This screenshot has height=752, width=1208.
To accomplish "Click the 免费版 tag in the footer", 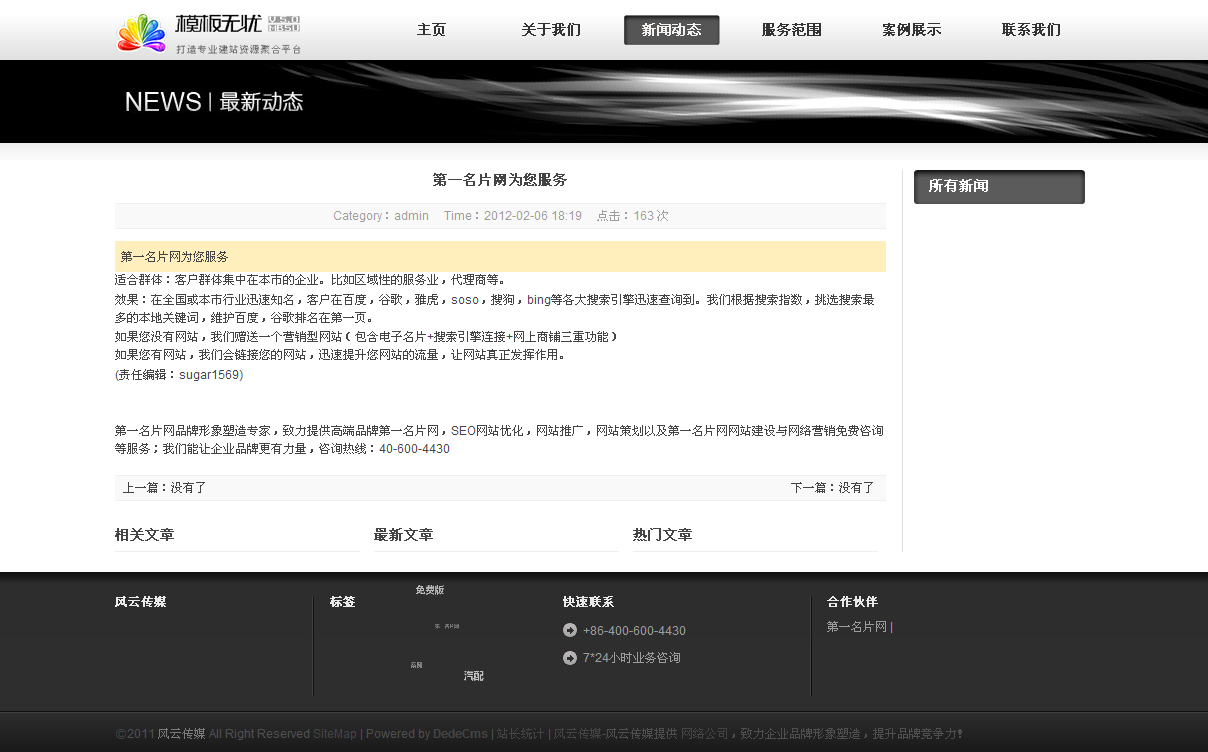I will click(430, 590).
